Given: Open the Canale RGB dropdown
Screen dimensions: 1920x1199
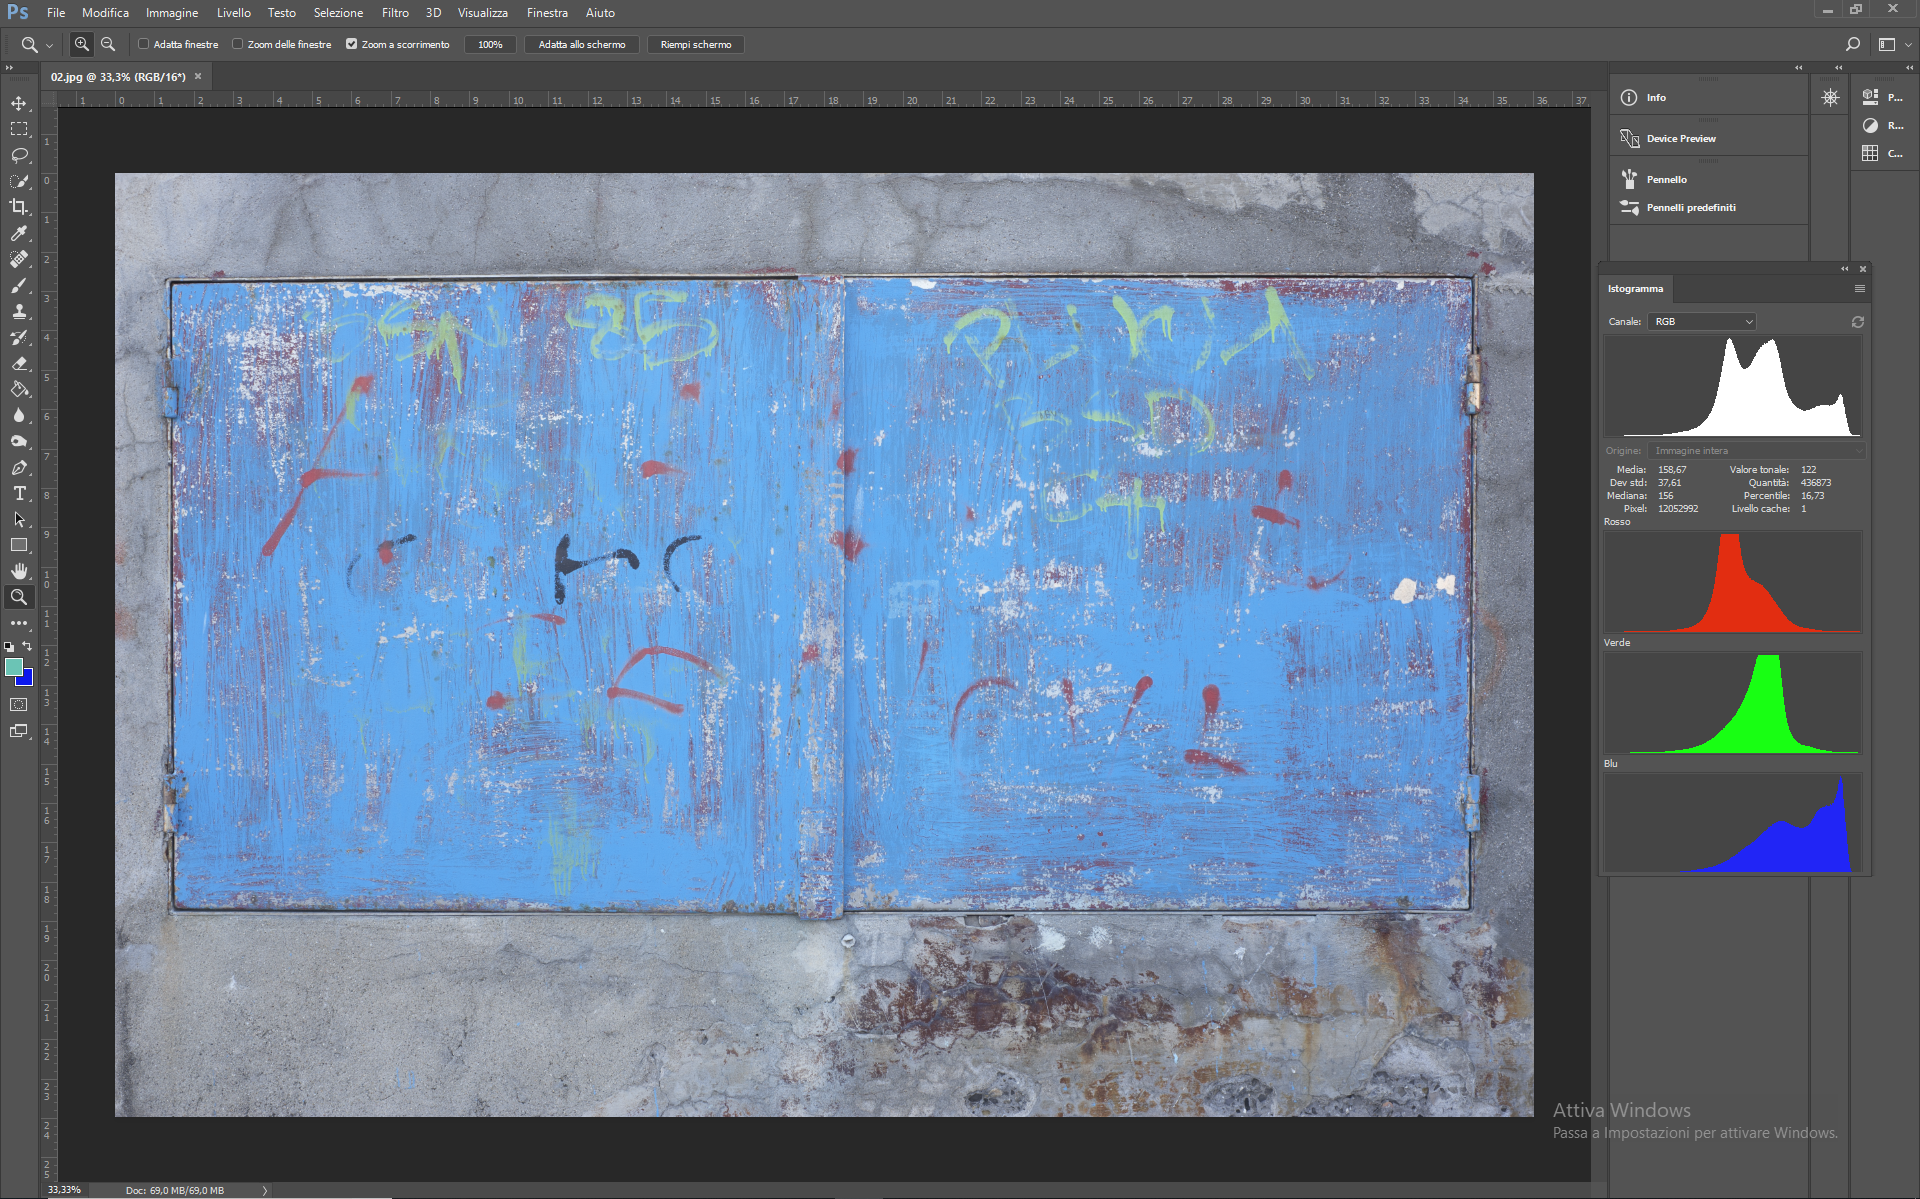Looking at the screenshot, I should pos(1703,321).
